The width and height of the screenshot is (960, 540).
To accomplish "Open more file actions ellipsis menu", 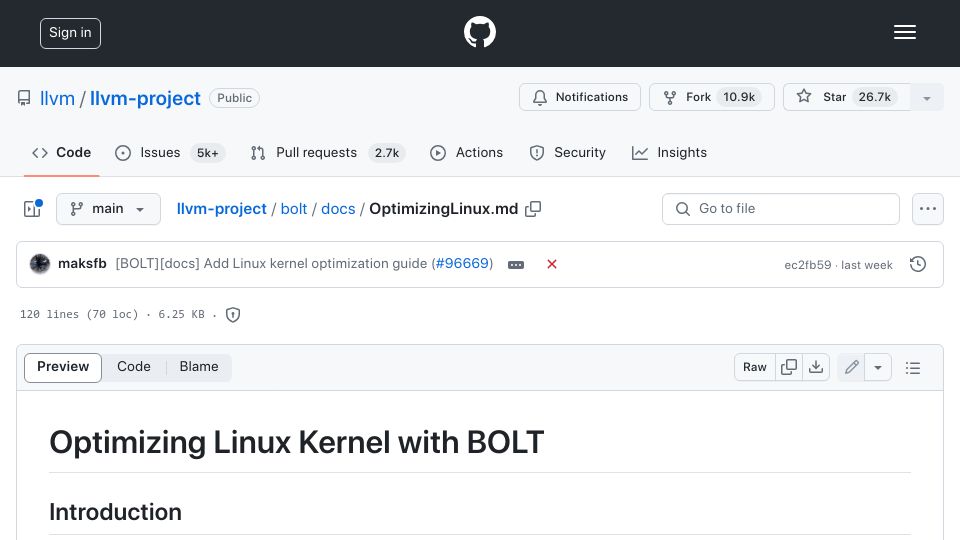I will tap(928, 209).
